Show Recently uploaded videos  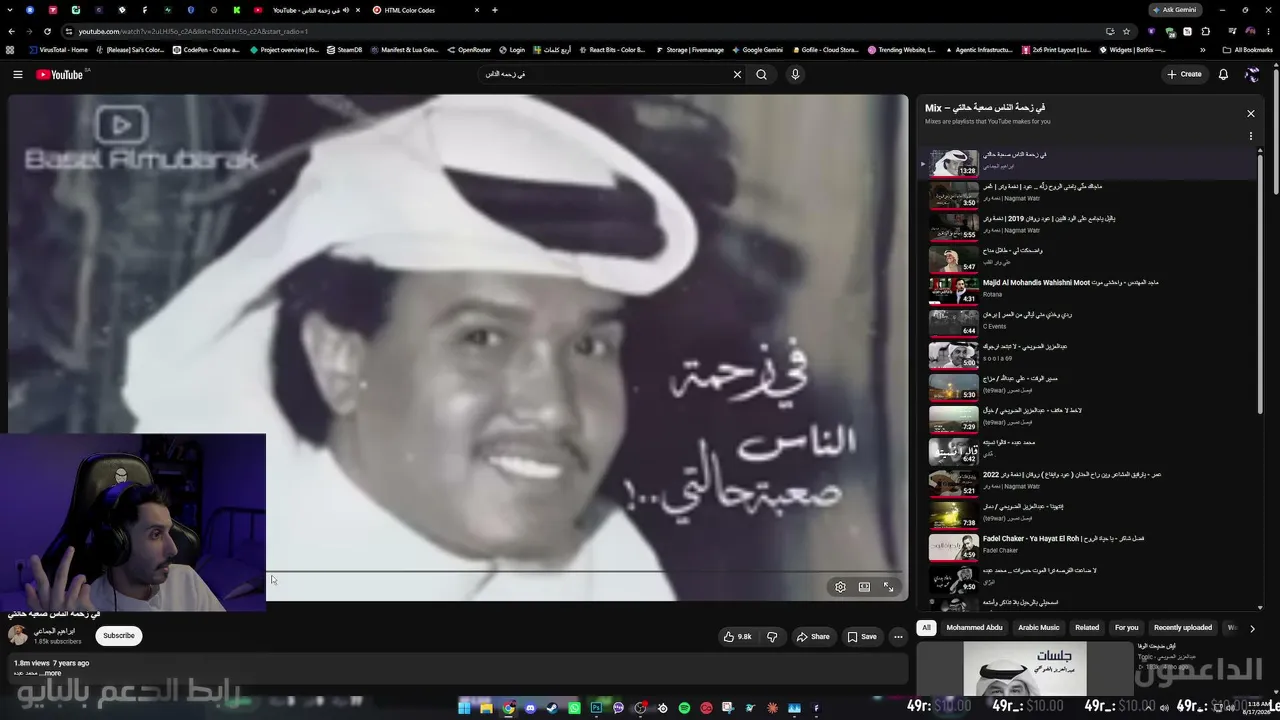[1183, 628]
